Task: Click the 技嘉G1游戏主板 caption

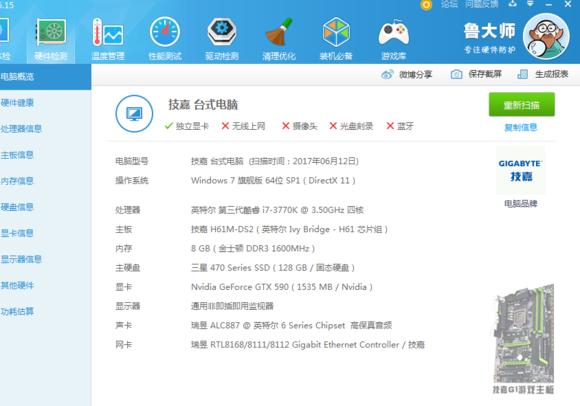Action: (523, 390)
